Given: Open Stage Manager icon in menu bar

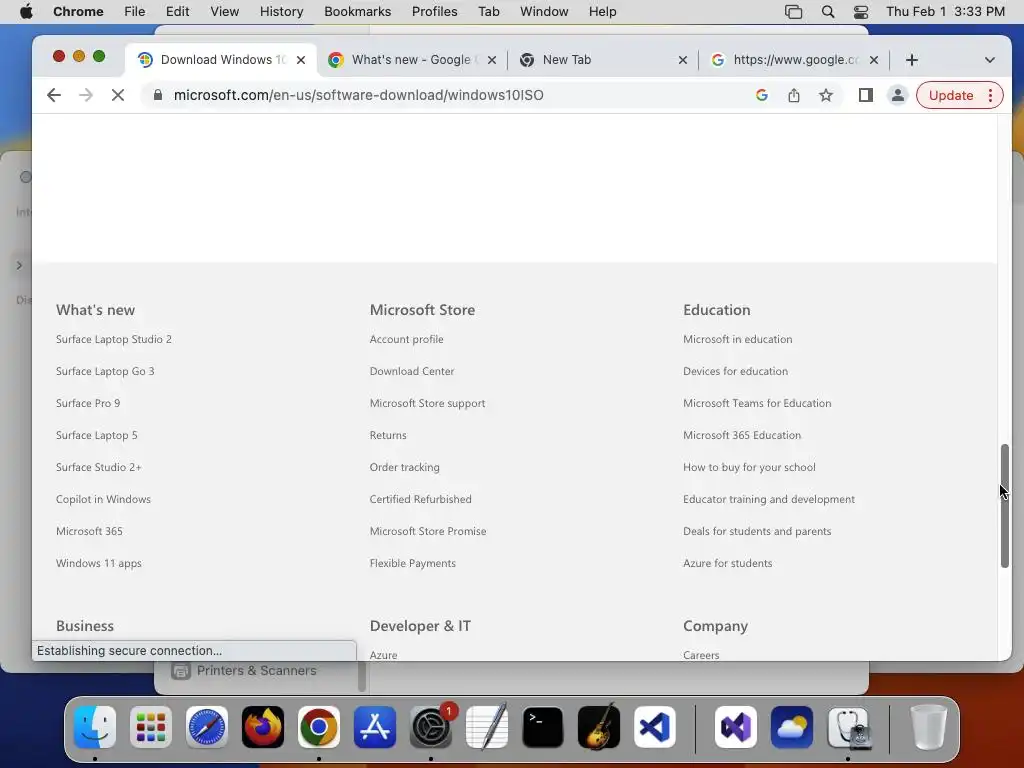Looking at the screenshot, I should pos(793,12).
